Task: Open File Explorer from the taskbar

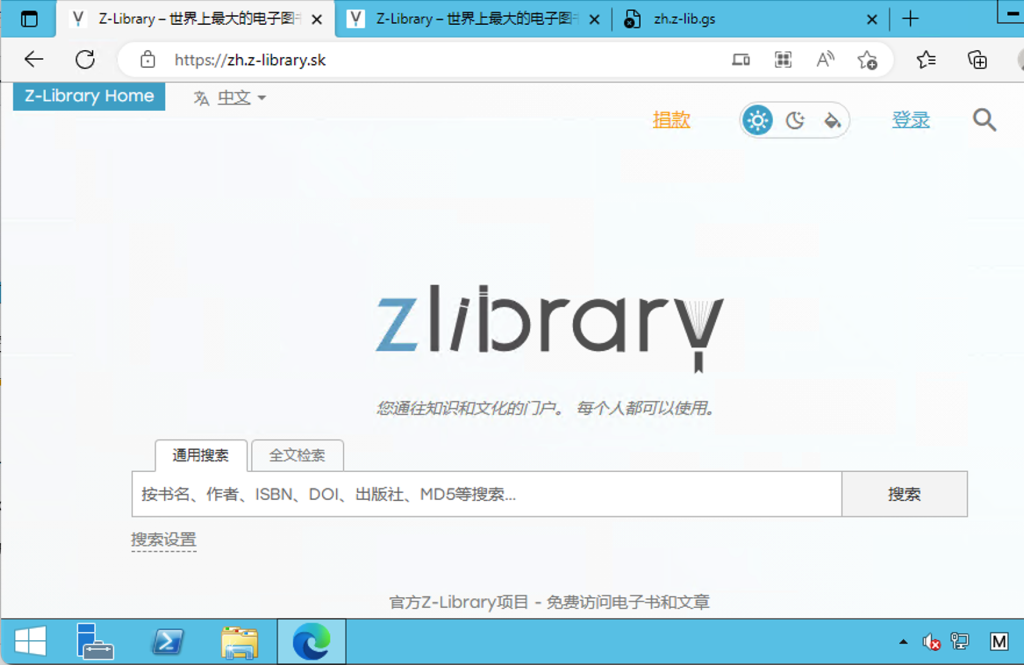Action: [240, 642]
